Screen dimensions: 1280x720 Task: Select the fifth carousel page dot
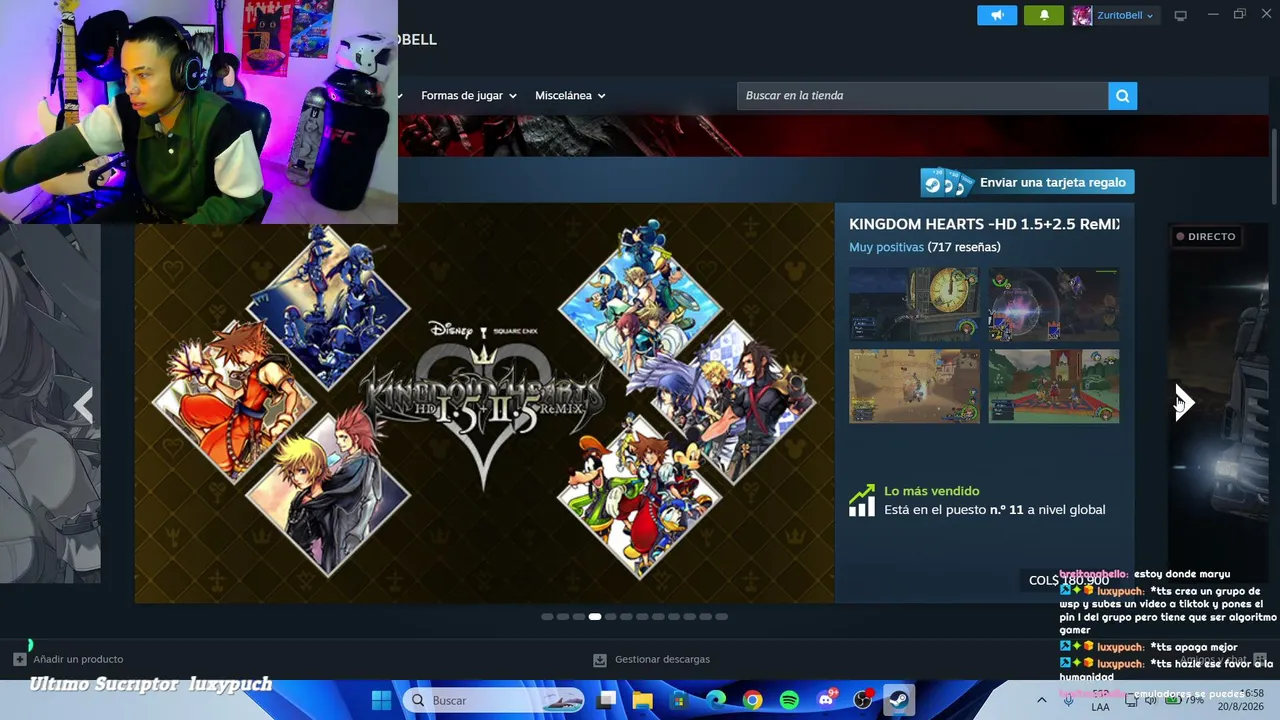(610, 617)
